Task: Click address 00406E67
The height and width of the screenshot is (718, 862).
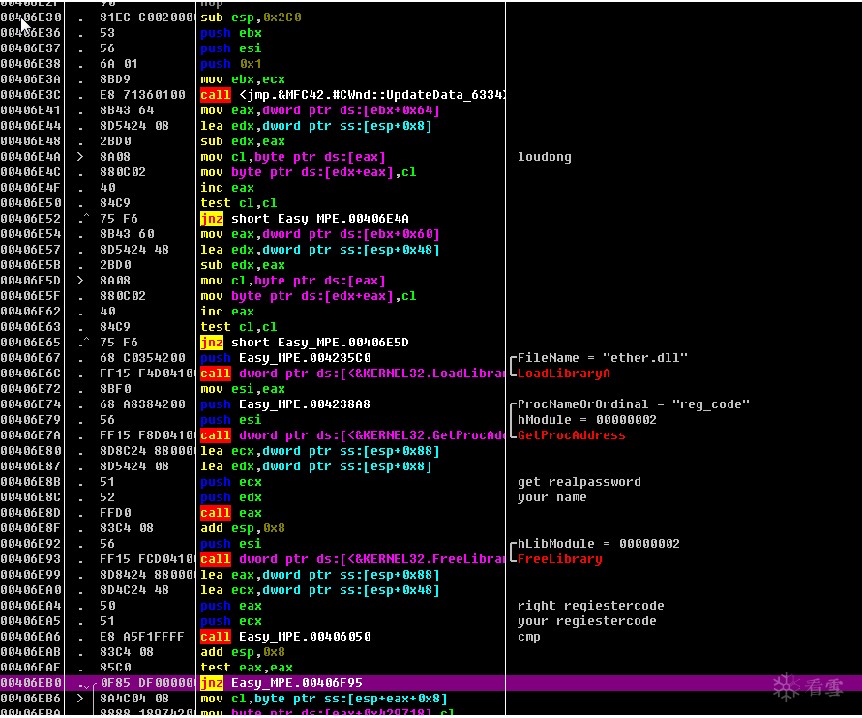Action: (x=31, y=358)
